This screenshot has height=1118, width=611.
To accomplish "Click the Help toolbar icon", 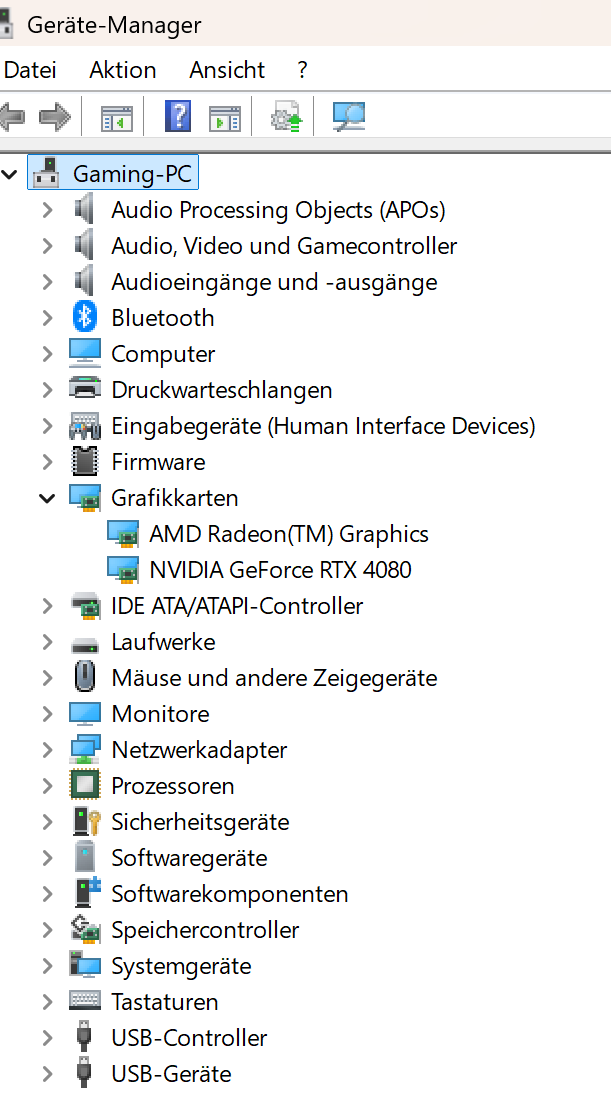I will 177,117.
